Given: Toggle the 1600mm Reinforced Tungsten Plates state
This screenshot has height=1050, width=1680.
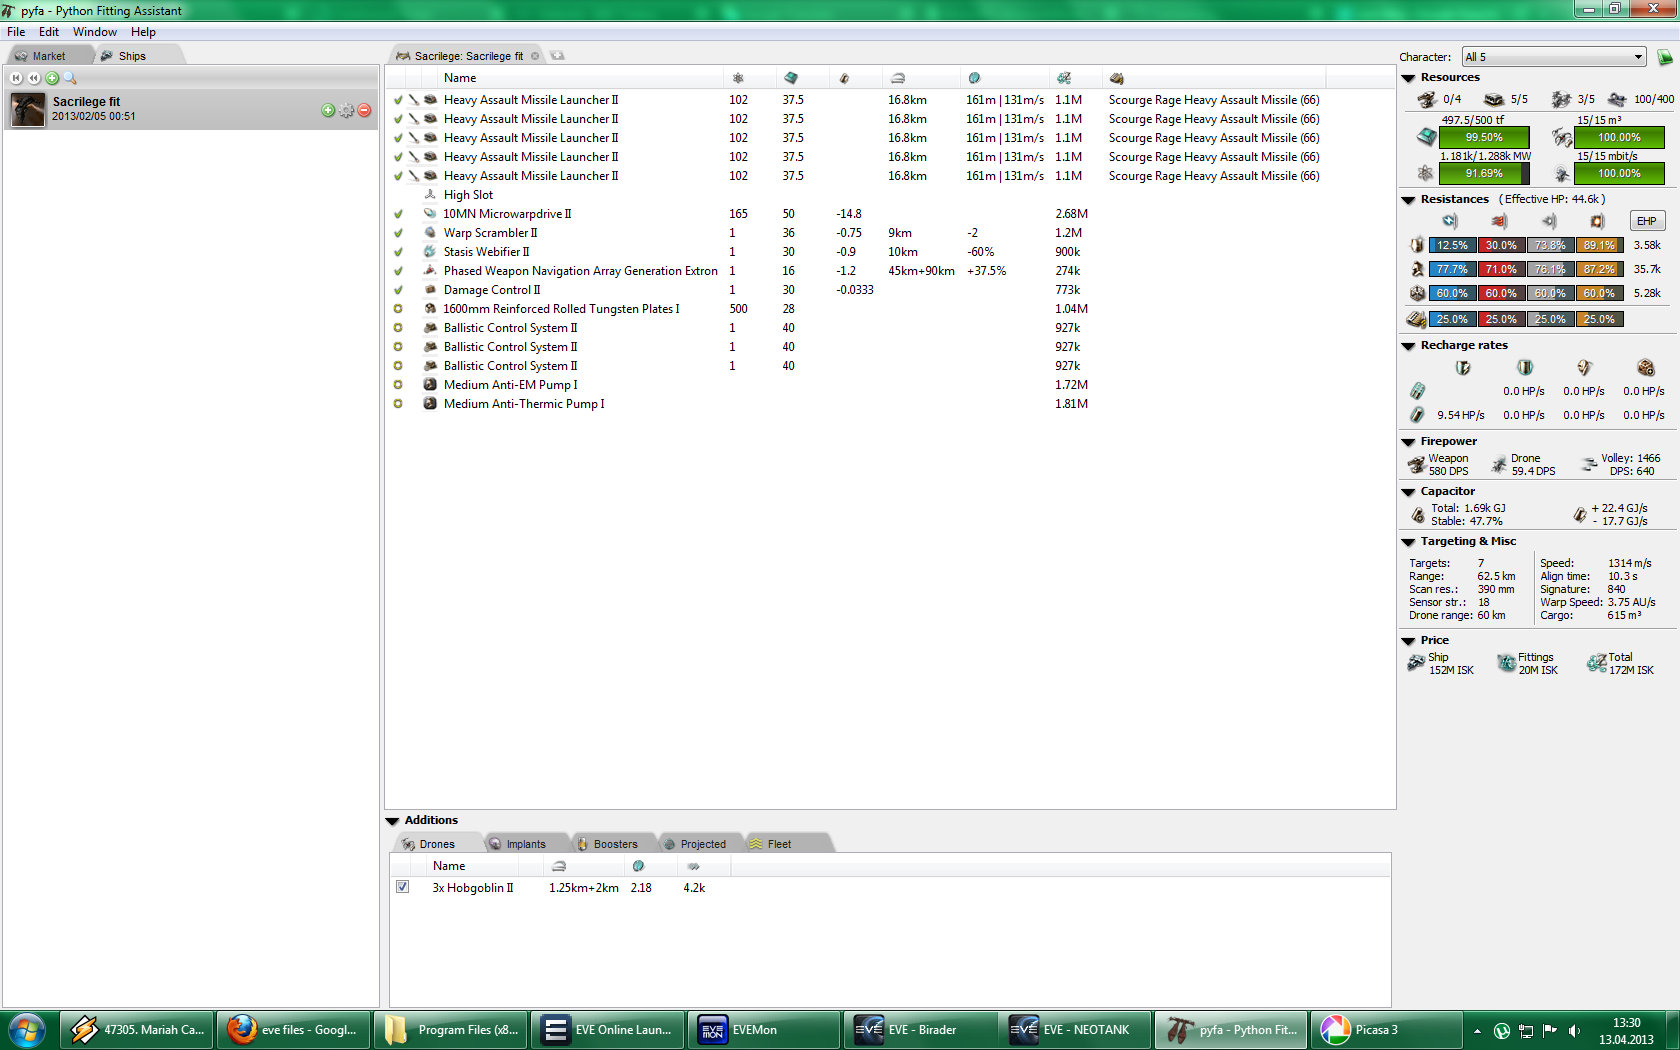Looking at the screenshot, I should coord(398,309).
